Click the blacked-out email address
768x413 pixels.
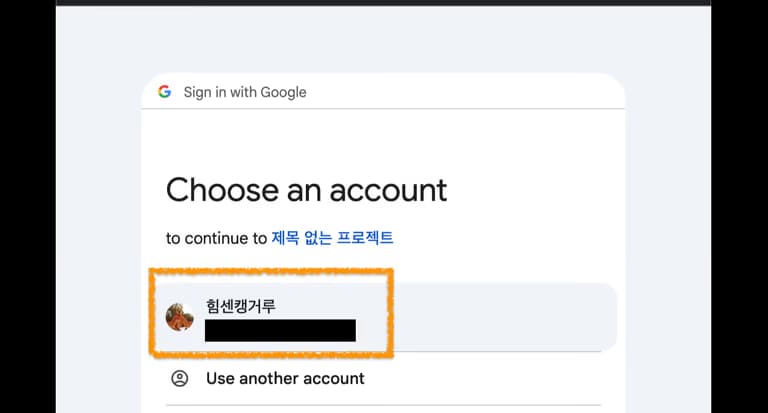280,330
